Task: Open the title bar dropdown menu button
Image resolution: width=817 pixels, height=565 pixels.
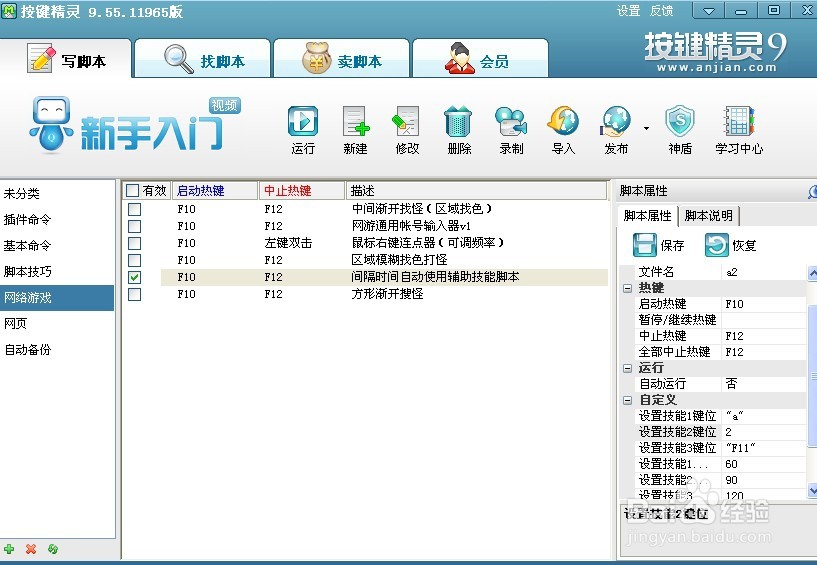Action: click(x=708, y=11)
